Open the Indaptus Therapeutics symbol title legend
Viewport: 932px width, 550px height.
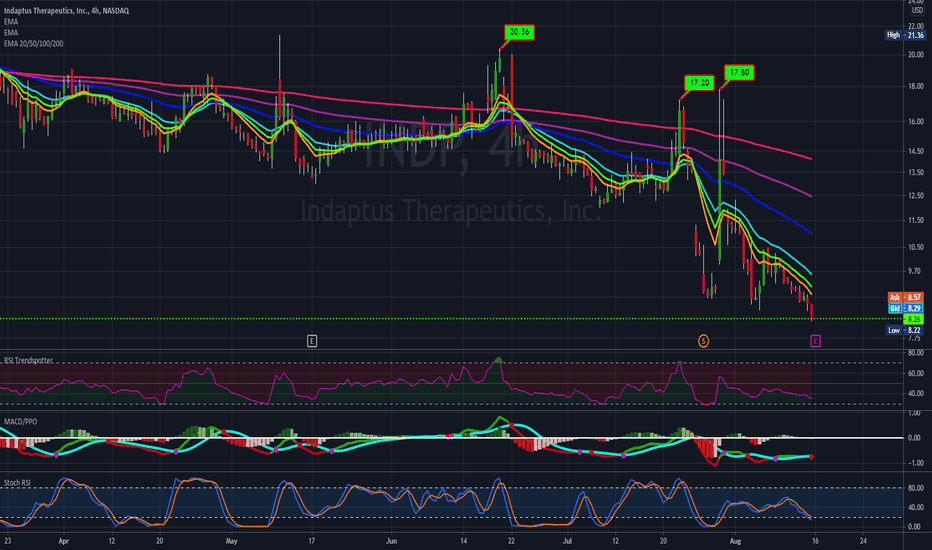pos(67,11)
